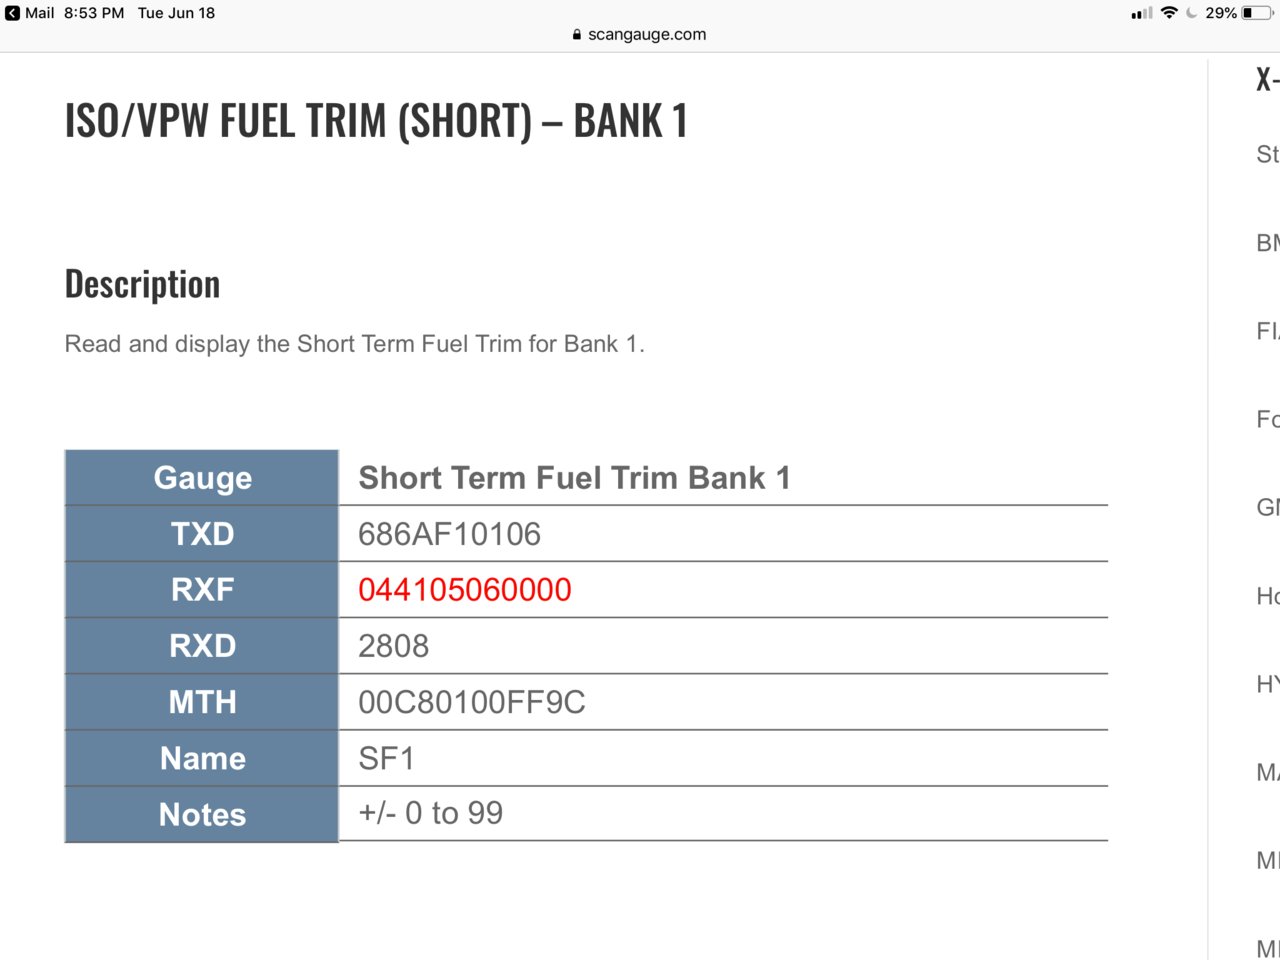This screenshot has width=1280, height=960.
Task: Tap the Gauge header cell
Action: 202,478
